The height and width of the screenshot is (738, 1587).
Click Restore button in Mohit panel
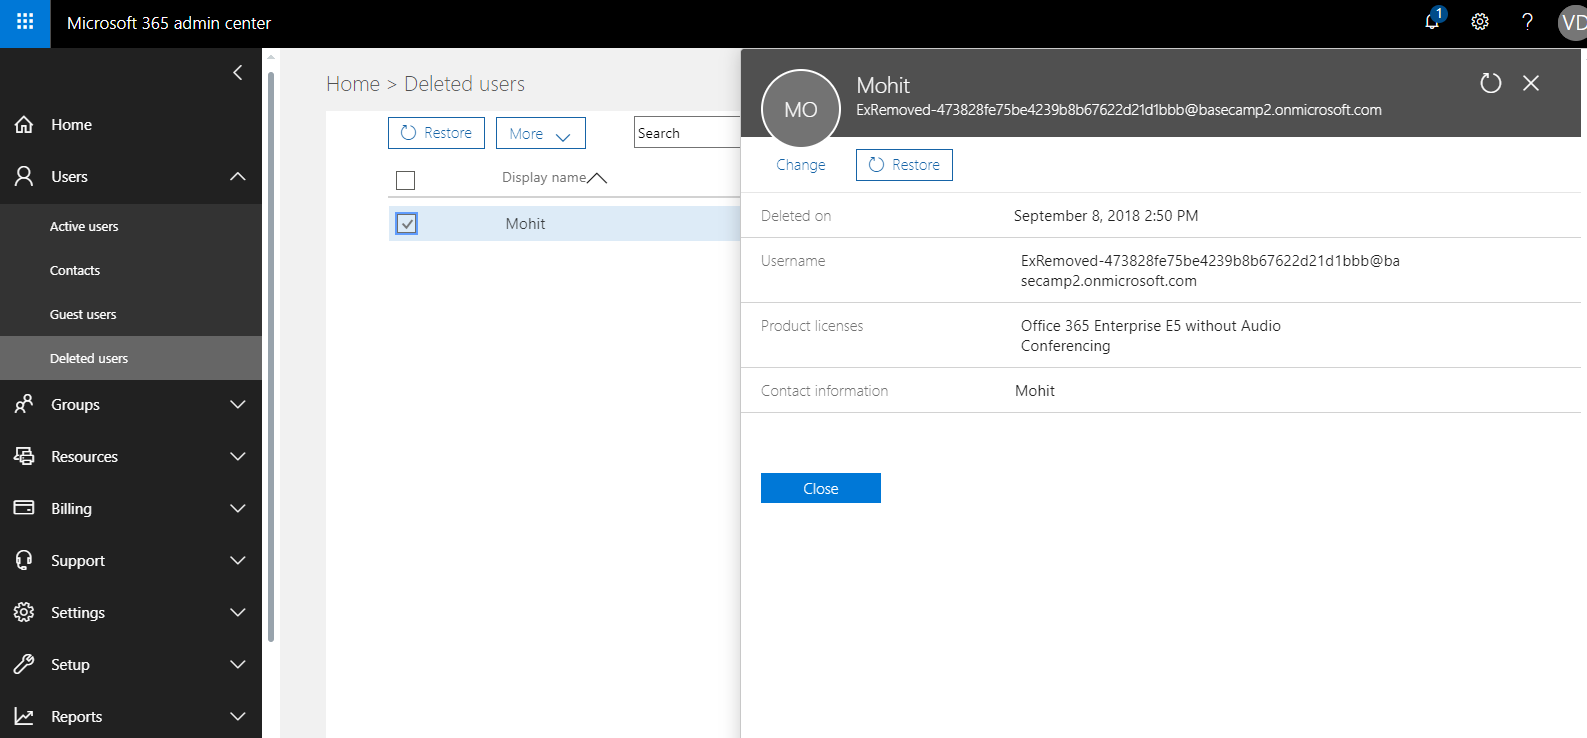(904, 165)
